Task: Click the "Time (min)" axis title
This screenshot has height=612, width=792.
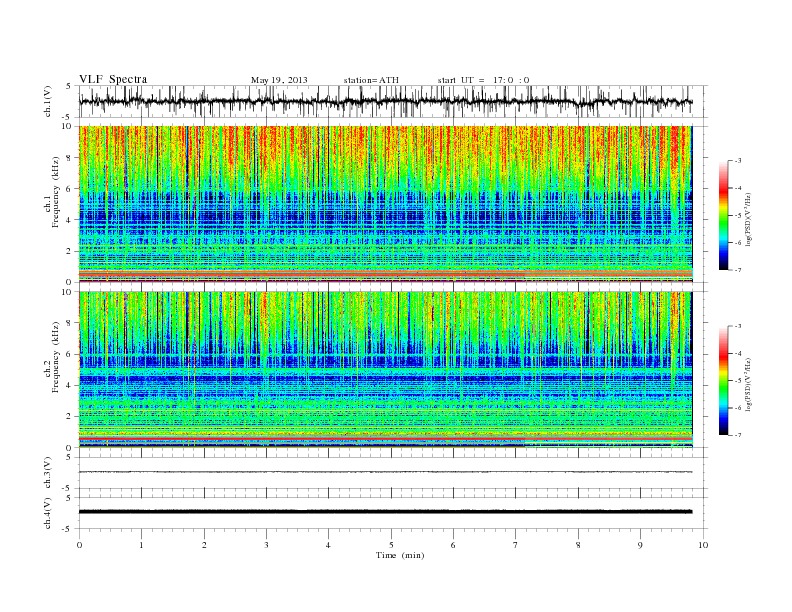Action: coord(400,555)
